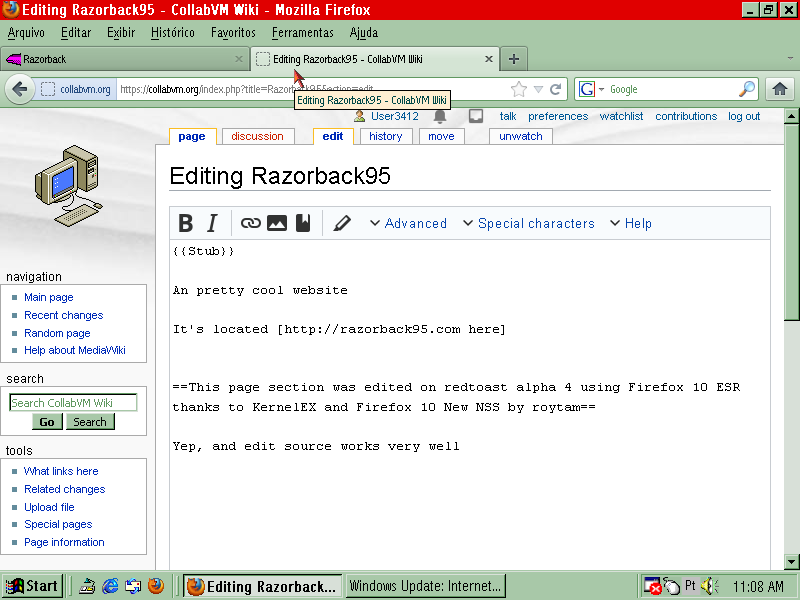The width and height of the screenshot is (800, 600).
Task: Click the pencil signature icon in the toolbar
Action: coord(342,223)
